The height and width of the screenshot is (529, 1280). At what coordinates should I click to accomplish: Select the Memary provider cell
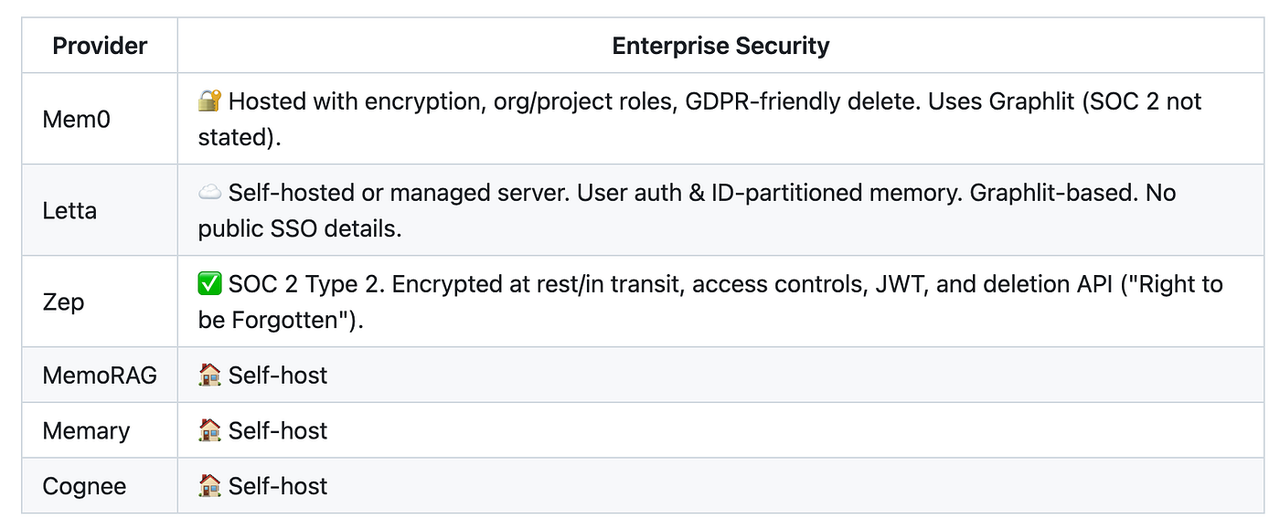(86, 431)
